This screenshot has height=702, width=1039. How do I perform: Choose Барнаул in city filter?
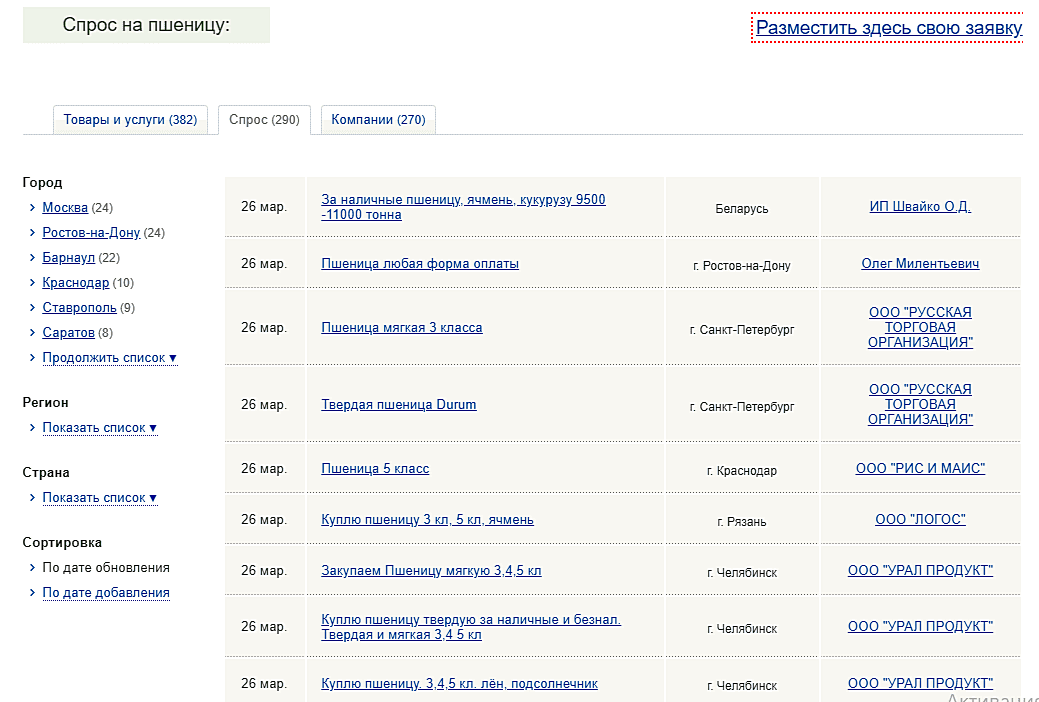pos(68,258)
